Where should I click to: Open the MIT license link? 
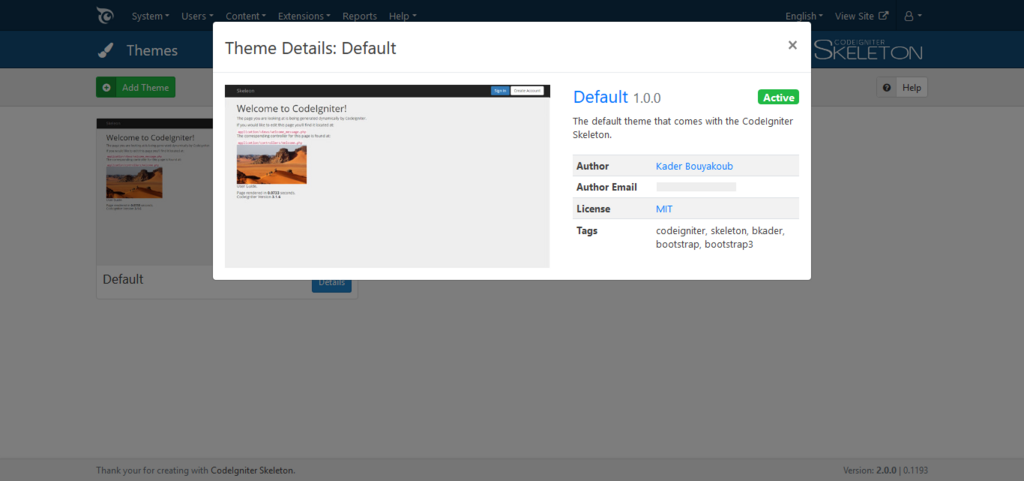[x=664, y=209]
